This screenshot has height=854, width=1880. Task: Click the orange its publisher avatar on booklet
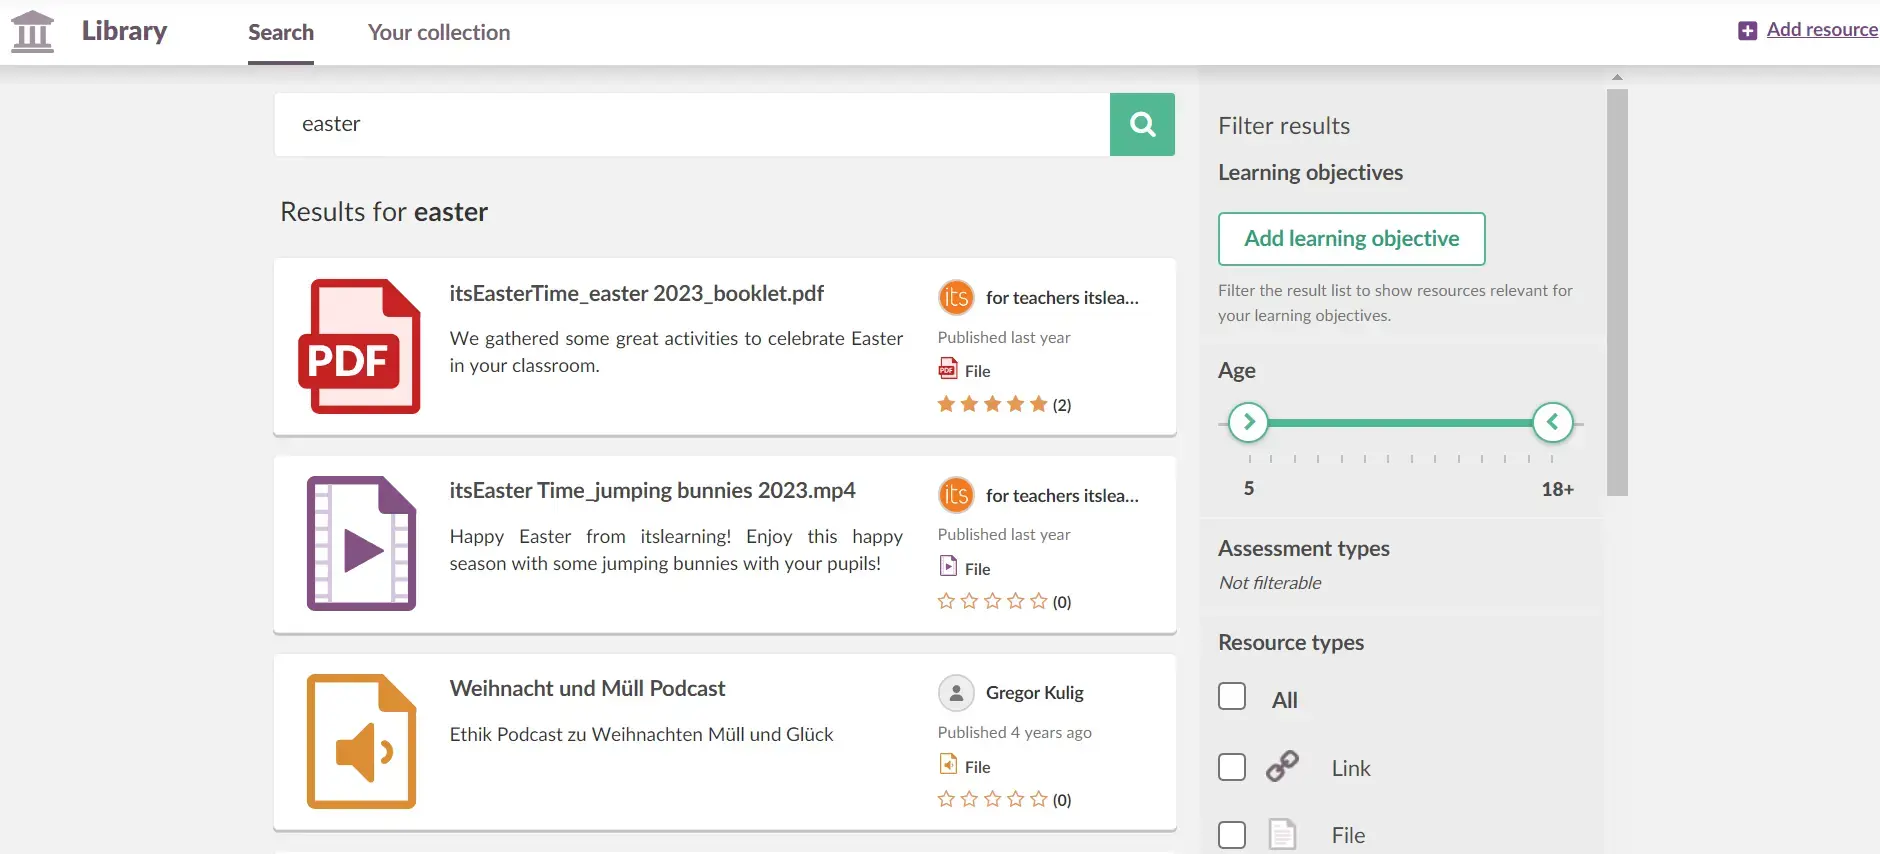(x=956, y=297)
